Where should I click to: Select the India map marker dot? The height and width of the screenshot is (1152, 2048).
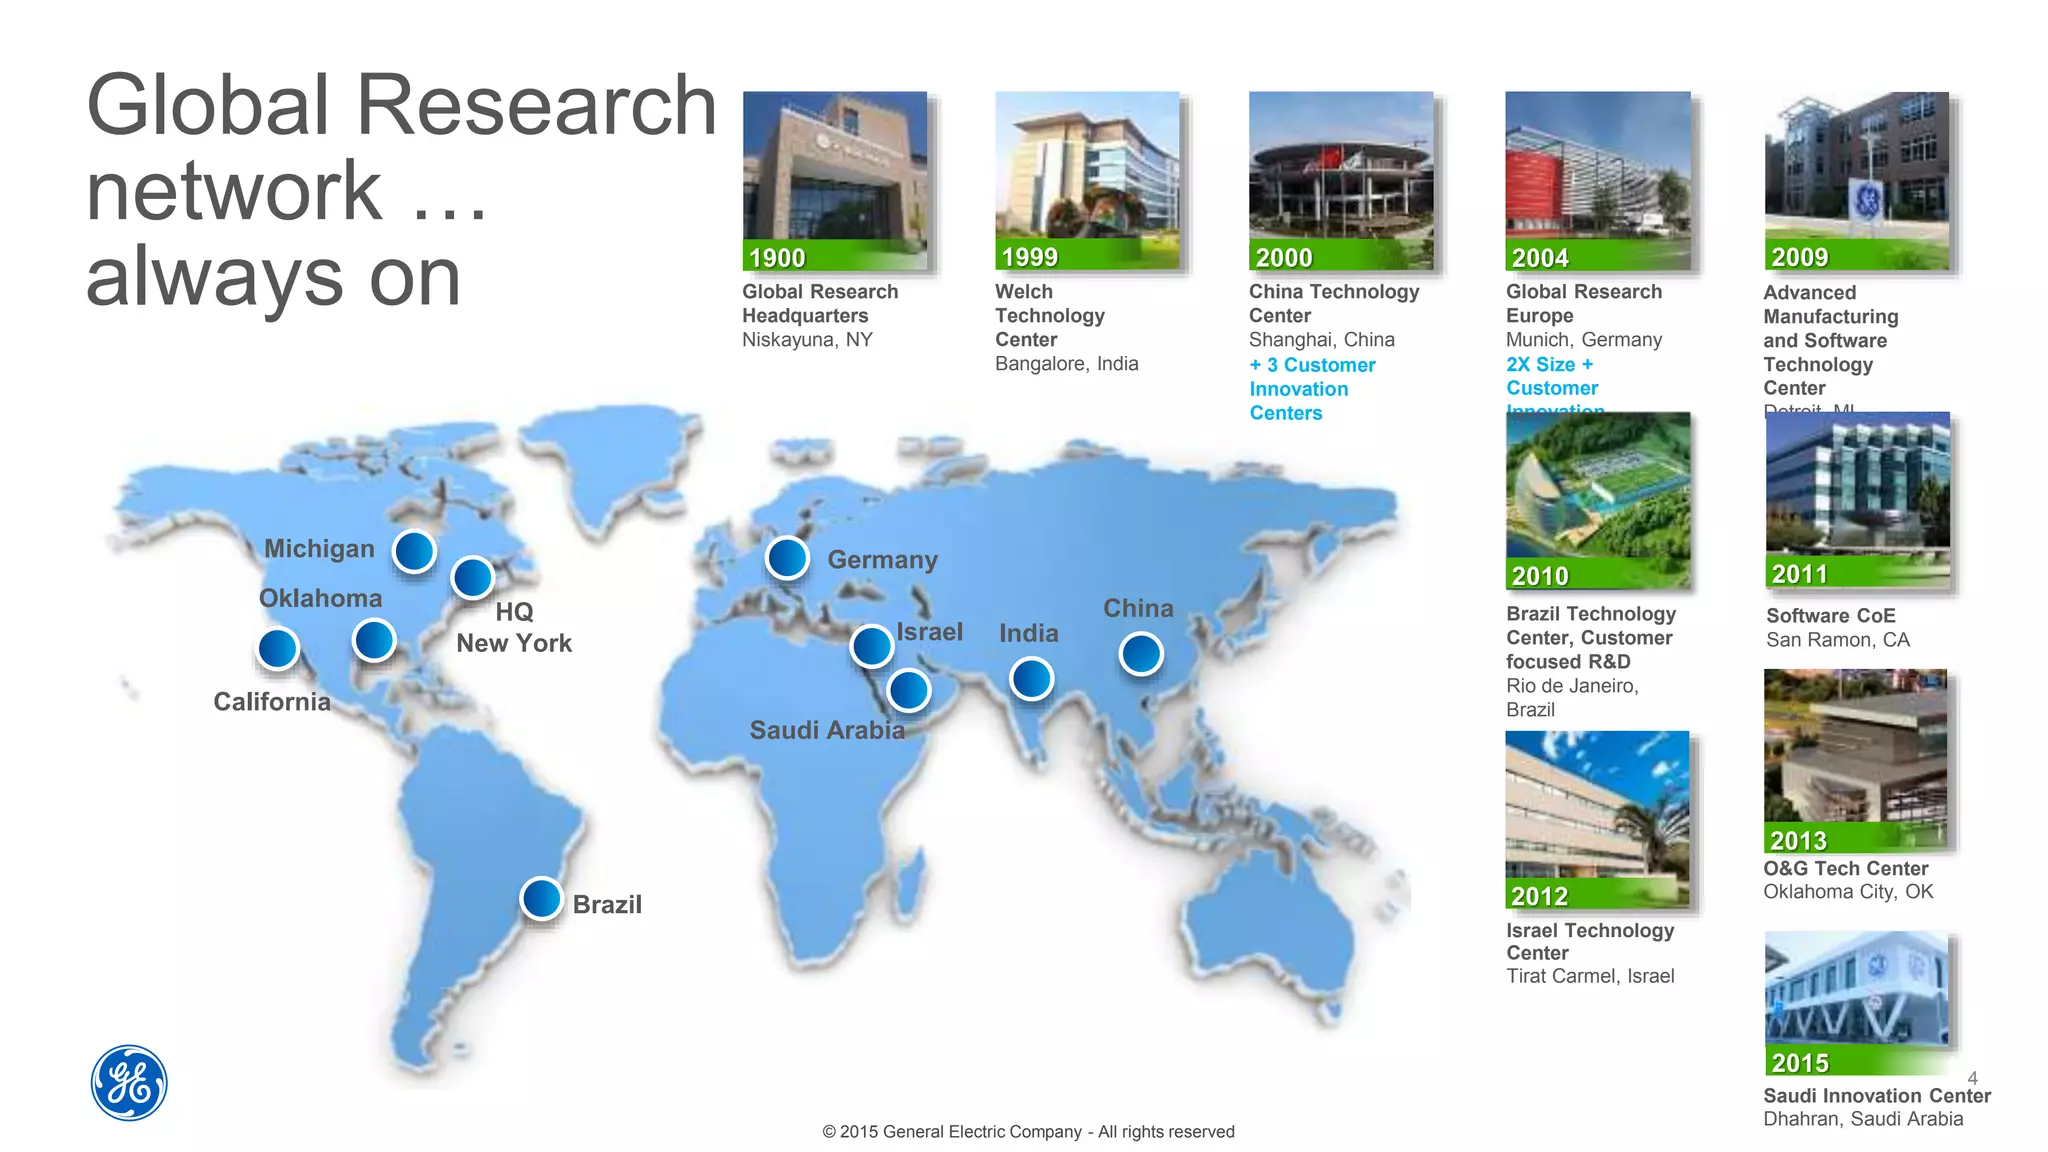(x=1031, y=679)
